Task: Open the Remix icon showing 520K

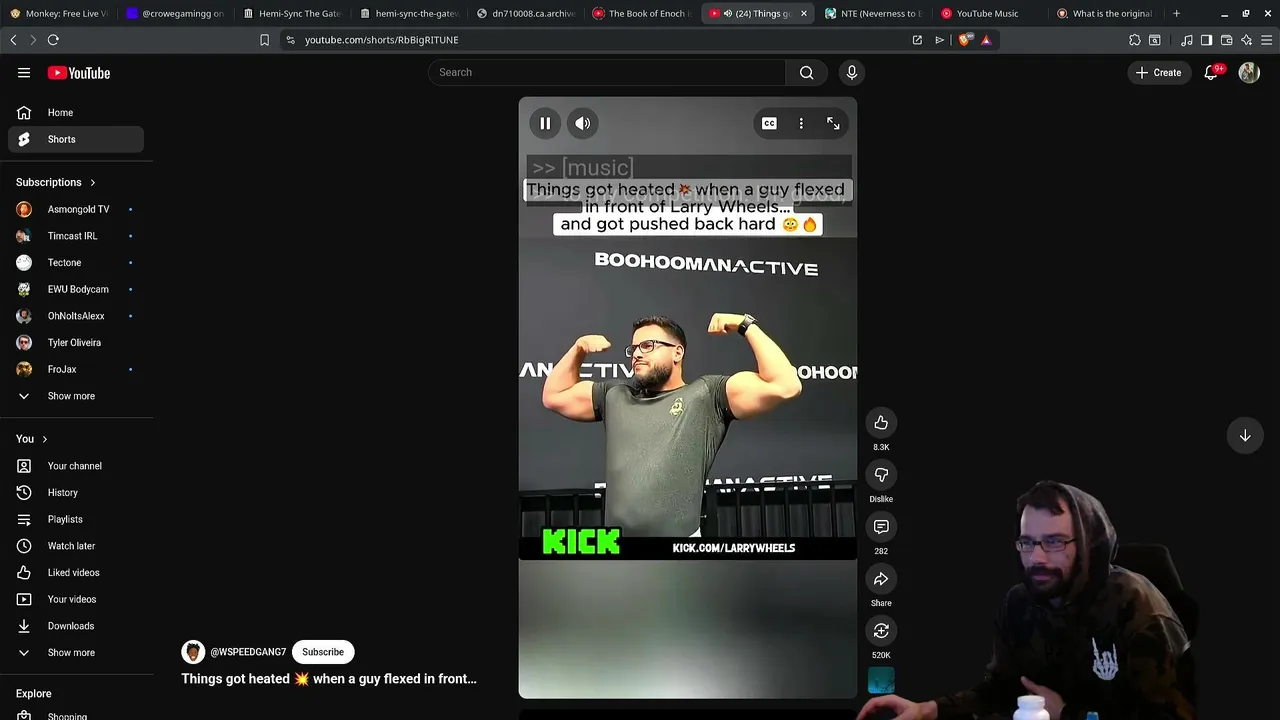Action: coord(881,631)
